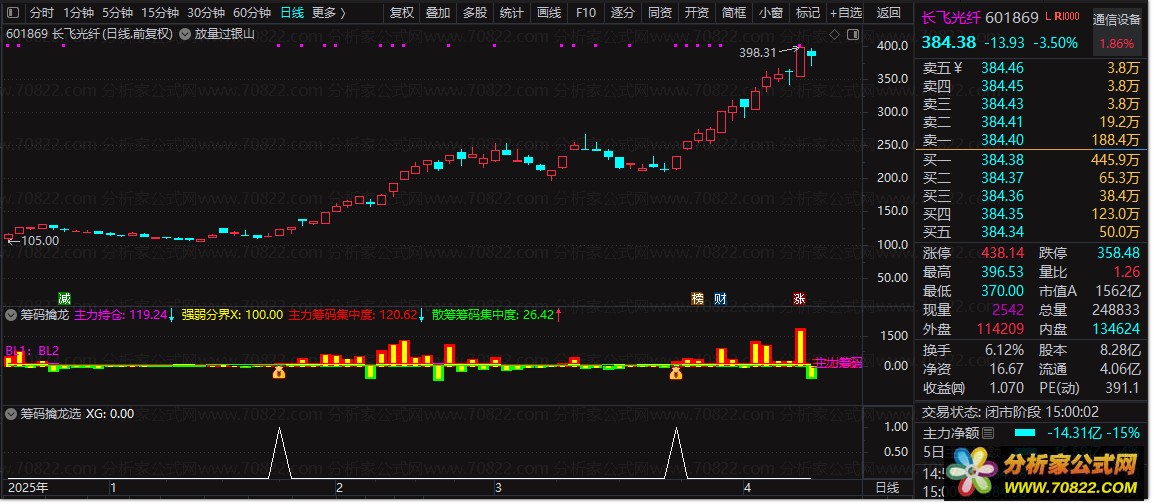The width and height of the screenshot is (1154, 504).
Task: Click the 叠加 overlay button
Action: coord(438,13)
